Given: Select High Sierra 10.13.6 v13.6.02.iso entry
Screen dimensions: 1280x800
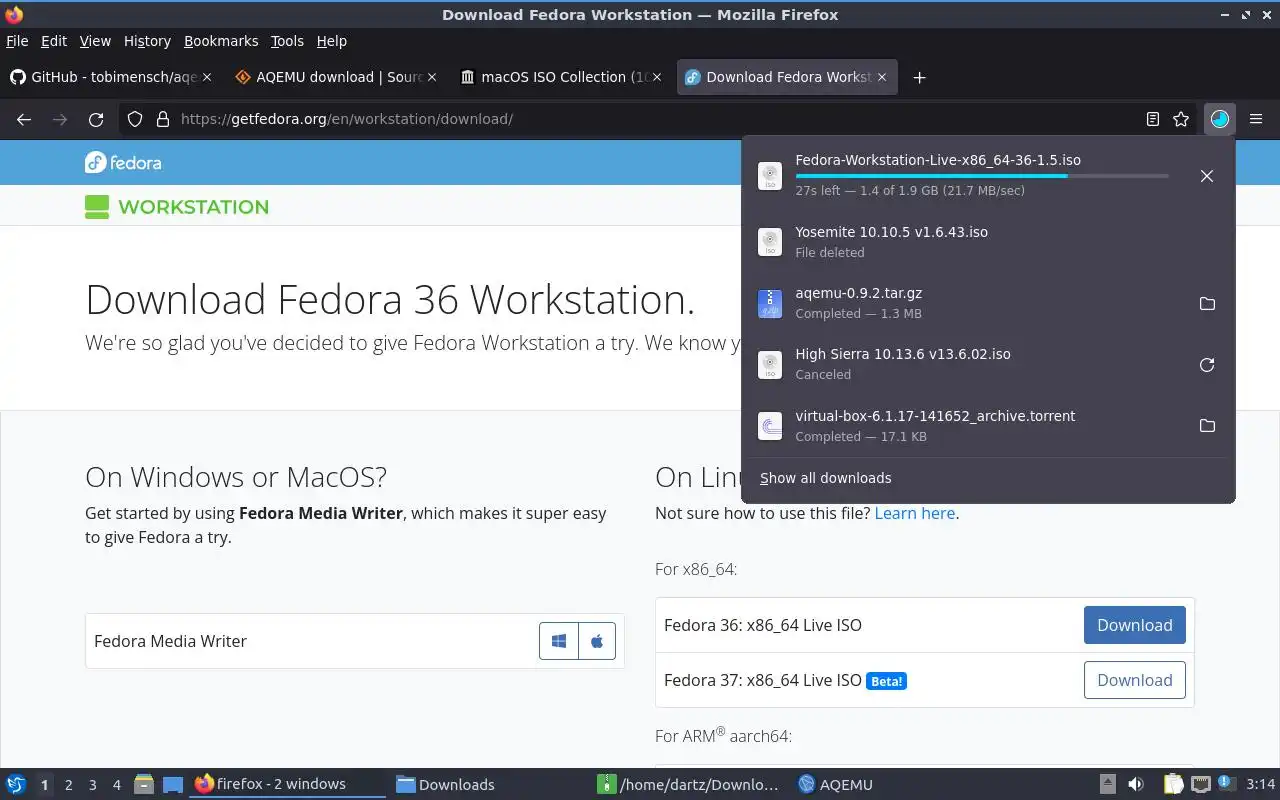Looking at the screenshot, I should 988,364.
